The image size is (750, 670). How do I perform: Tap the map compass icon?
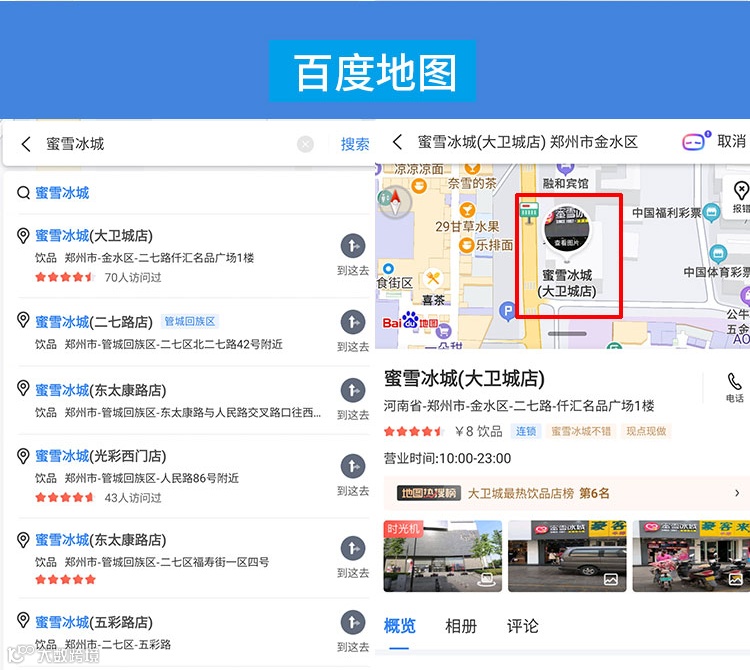tap(395, 201)
